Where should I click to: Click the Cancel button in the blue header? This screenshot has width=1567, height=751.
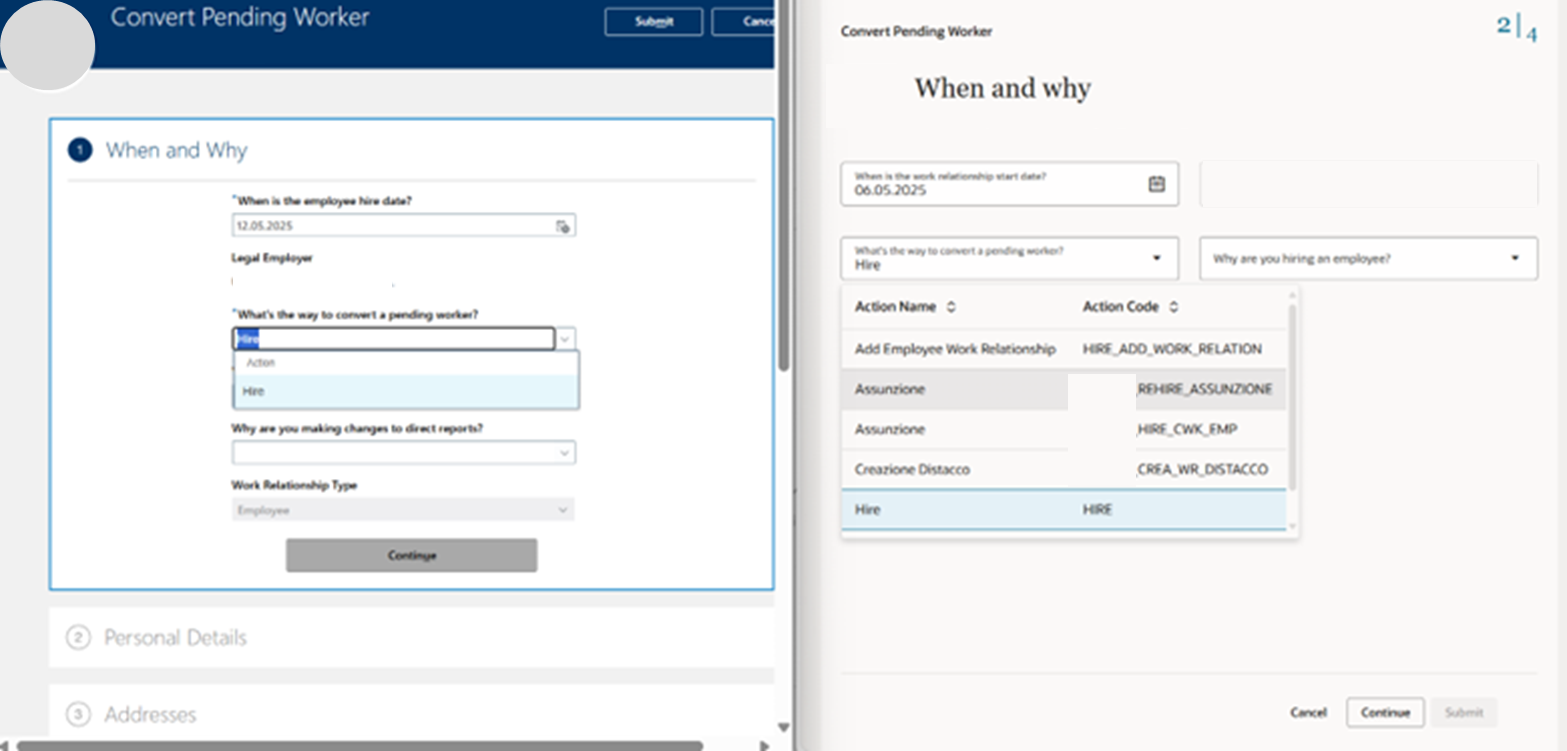744,22
